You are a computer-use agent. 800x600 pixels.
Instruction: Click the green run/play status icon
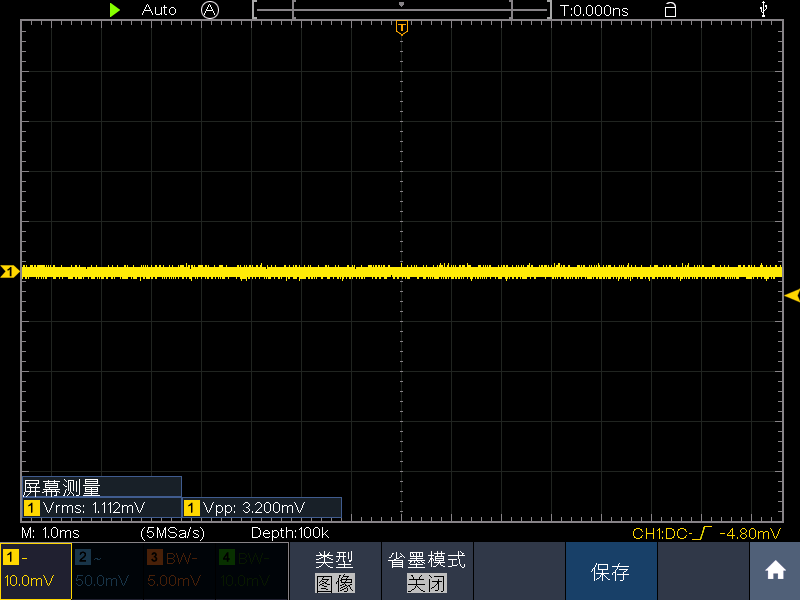[x=115, y=10]
